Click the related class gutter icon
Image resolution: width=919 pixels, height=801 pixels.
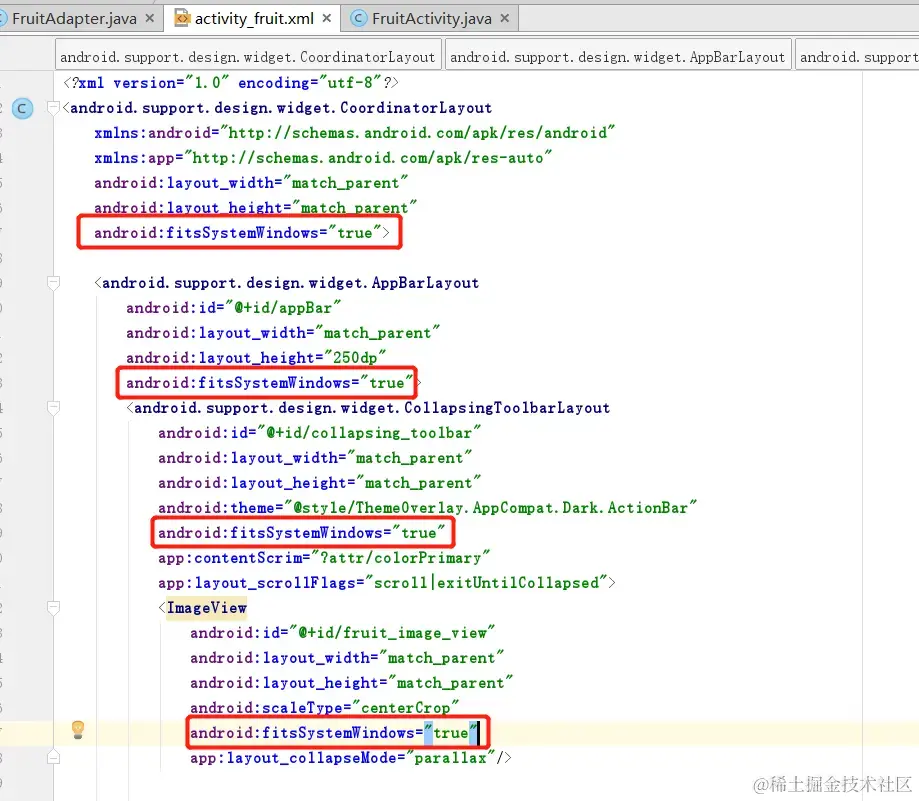pyautogui.click(x=22, y=108)
